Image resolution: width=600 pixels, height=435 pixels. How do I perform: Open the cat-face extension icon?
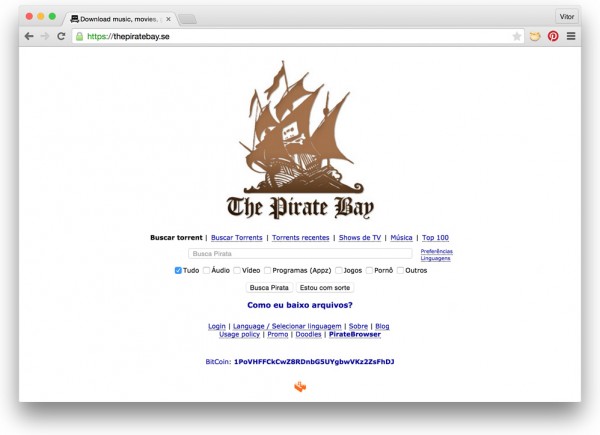coord(535,36)
